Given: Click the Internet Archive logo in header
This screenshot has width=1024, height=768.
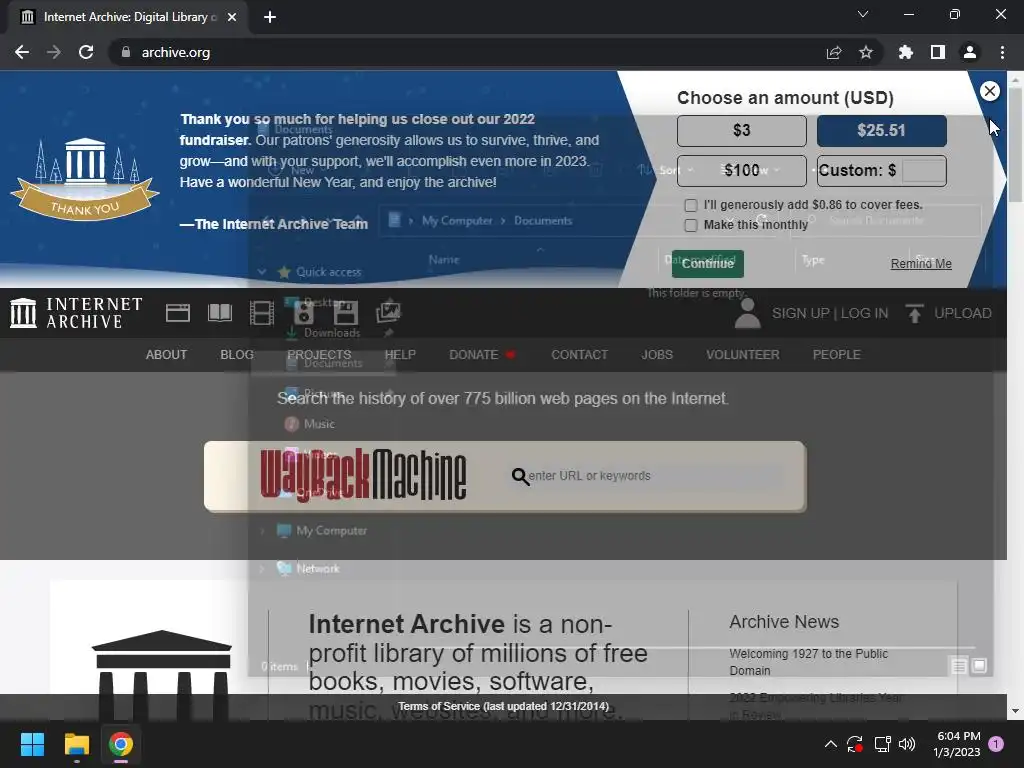Looking at the screenshot, I should point(76,313).
